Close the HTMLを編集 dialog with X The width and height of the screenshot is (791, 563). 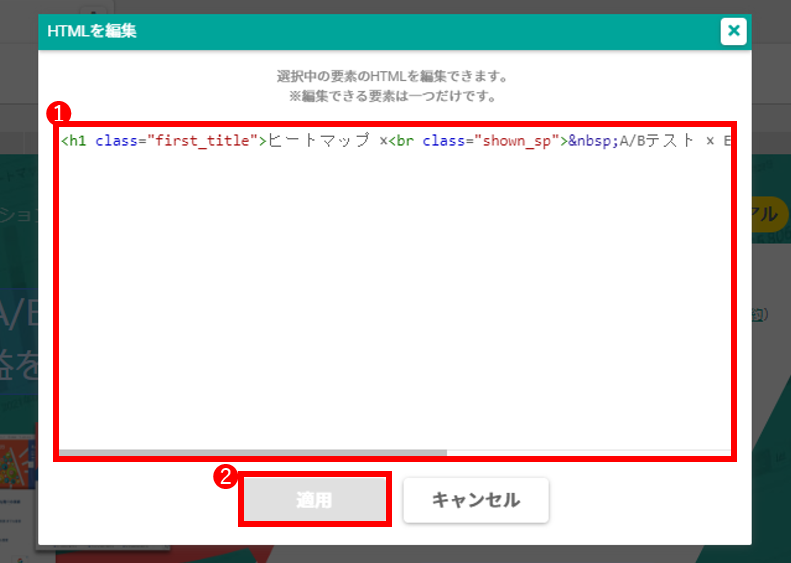[x=733, y=31]
